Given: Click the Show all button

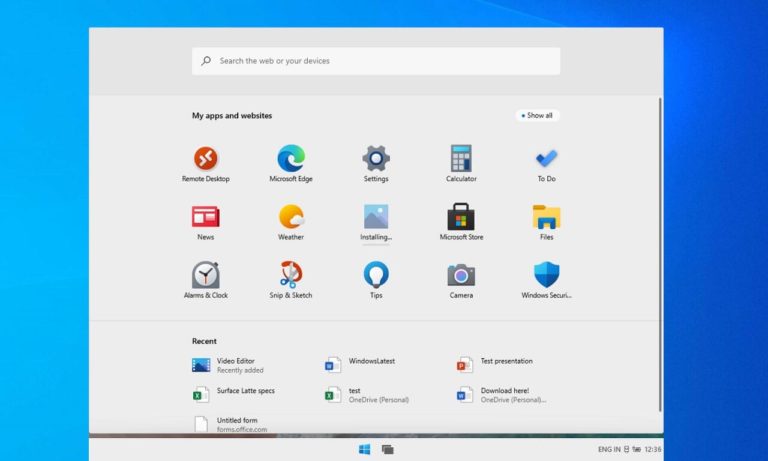Looking at the screenshot, I should pyautogui.click(x=537, y=116).
